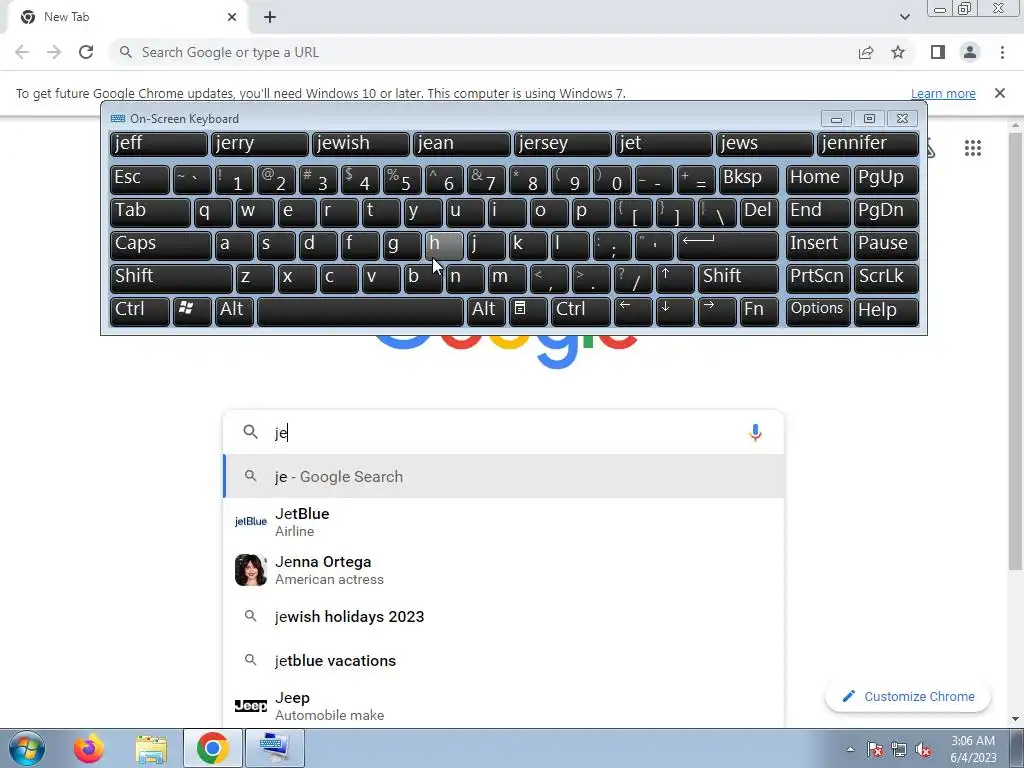Pick 'jeff' word prediction on keyboard
The image size is (1024, 768).
[159, 144]
